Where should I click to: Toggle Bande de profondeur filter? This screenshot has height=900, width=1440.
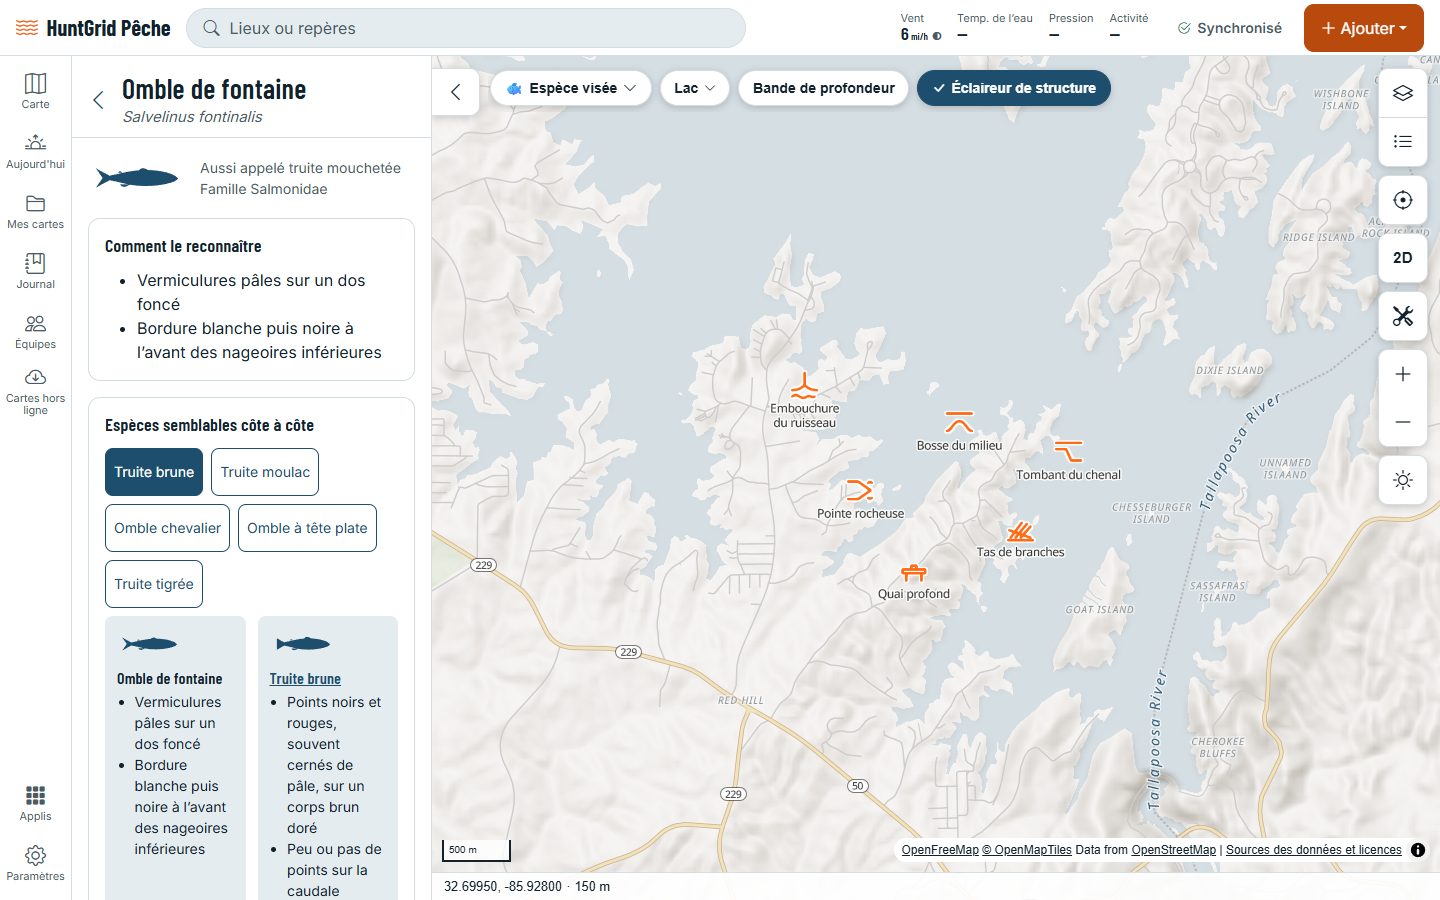coord(824,88)
